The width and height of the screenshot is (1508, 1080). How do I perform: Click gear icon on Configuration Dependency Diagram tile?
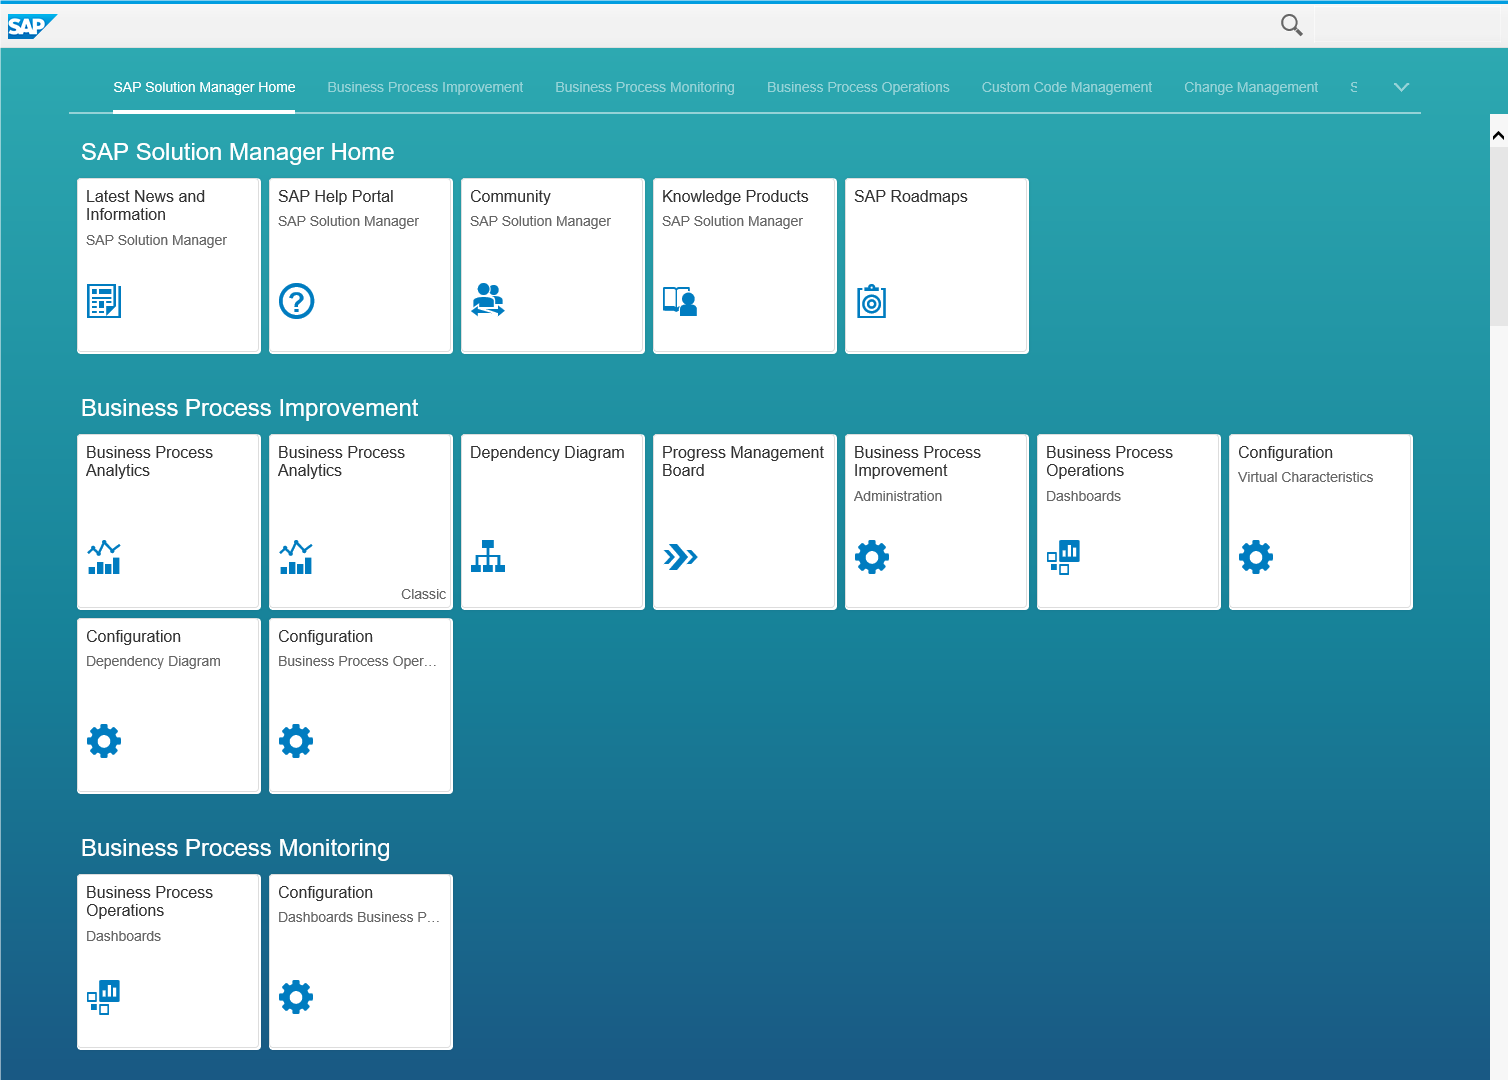(104, 741)
